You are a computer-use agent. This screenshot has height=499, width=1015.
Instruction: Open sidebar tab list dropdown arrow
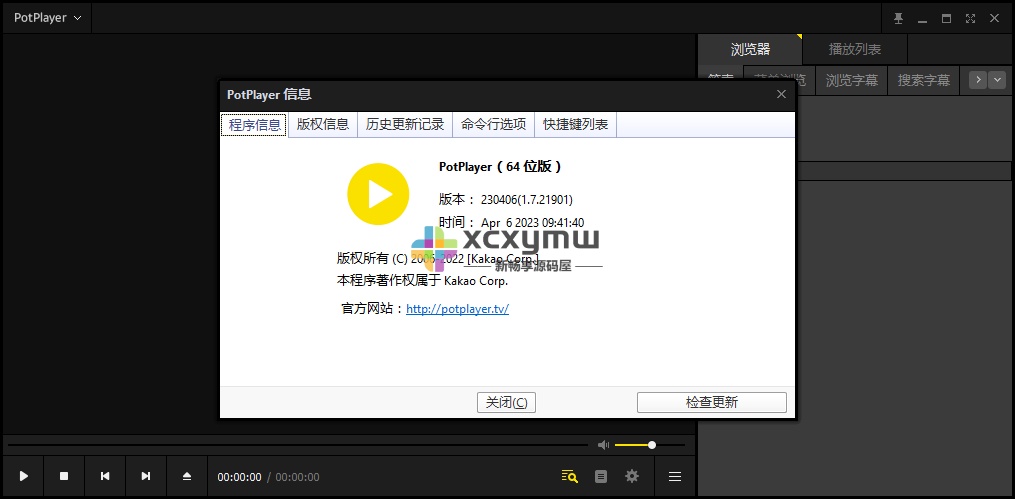point(997,80)
